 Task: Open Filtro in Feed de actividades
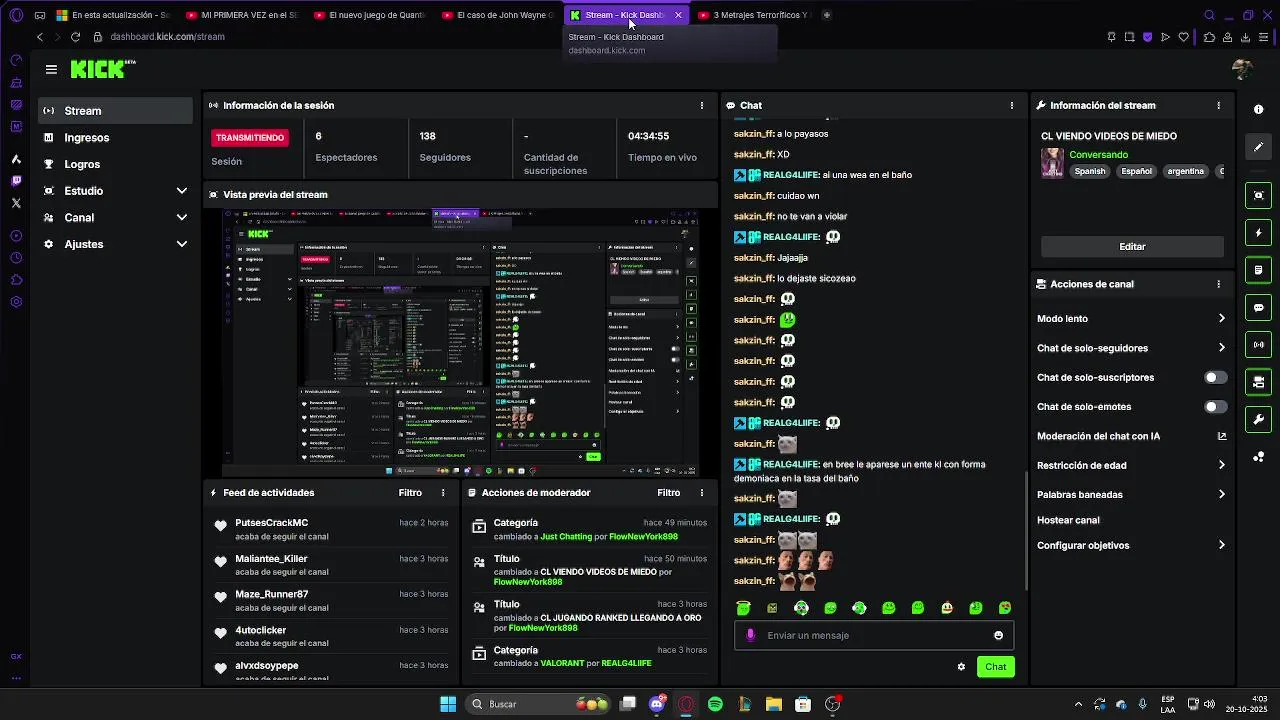pyautogui.click(x=410, y=493)
